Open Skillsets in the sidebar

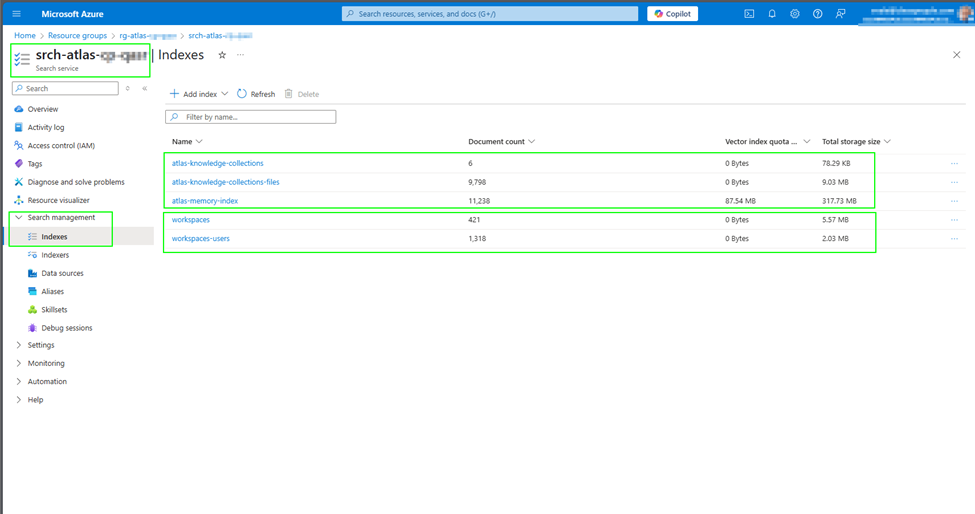(x=54, y=310)
